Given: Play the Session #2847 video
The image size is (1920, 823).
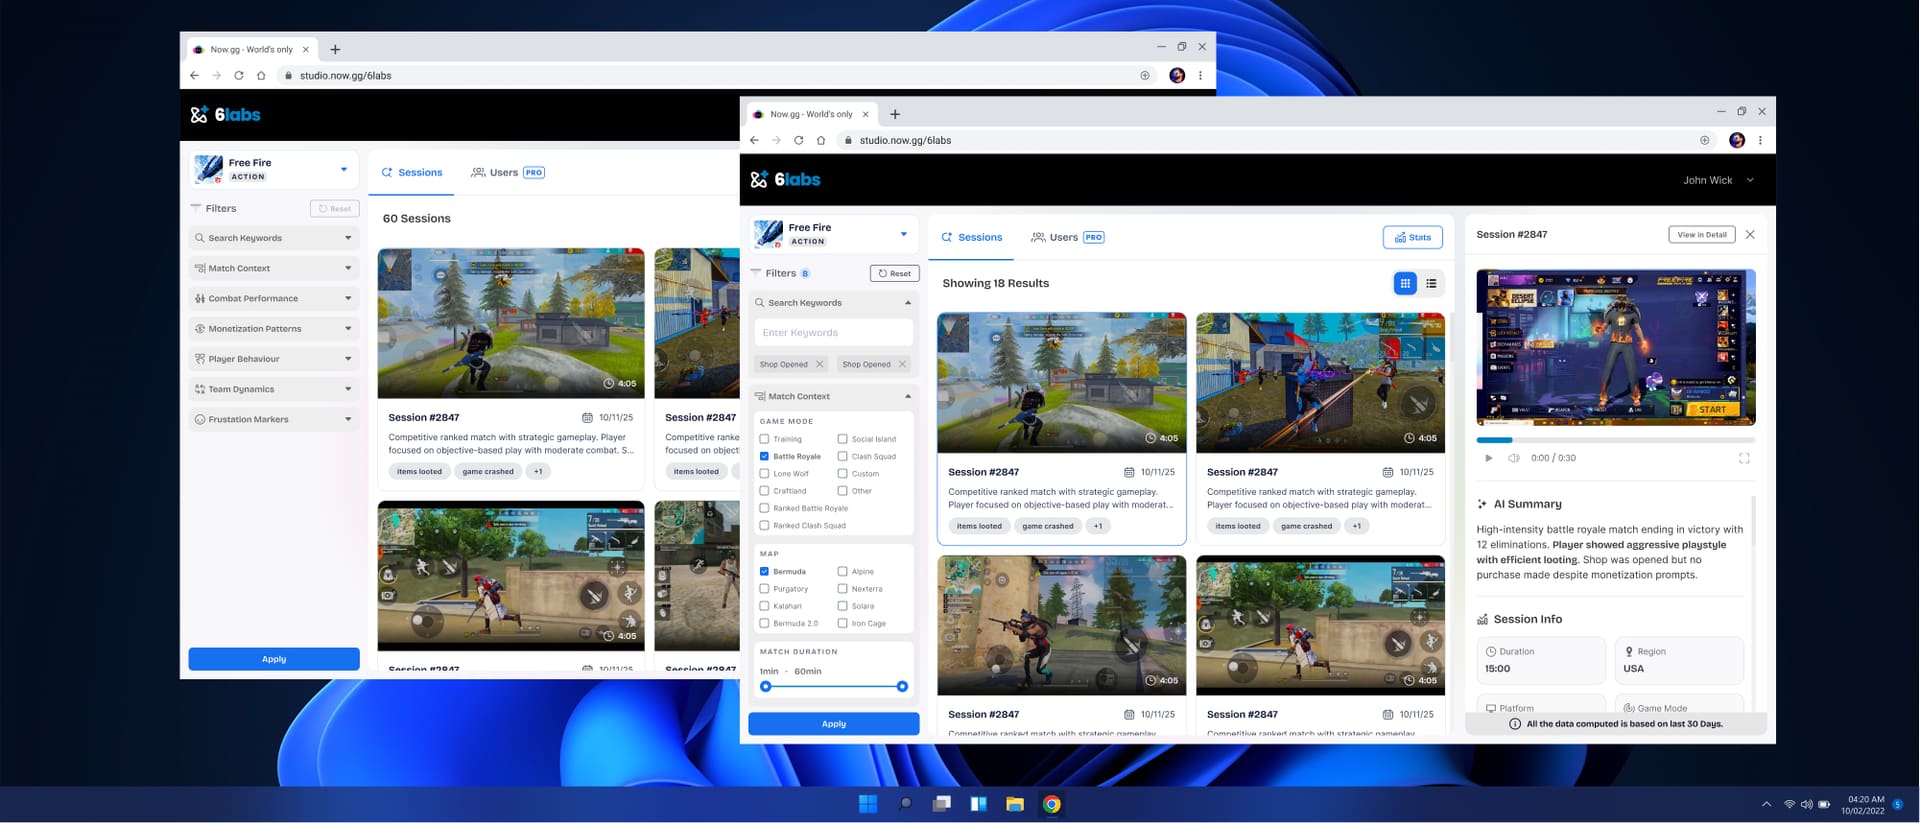Looking at the screenshot, I should (x=1489, y=458).
